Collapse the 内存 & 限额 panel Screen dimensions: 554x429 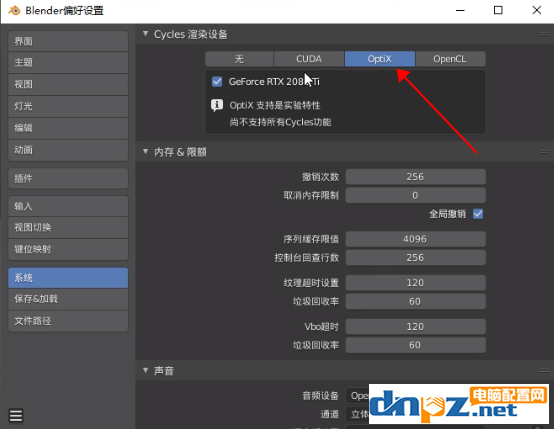point(145,151)
